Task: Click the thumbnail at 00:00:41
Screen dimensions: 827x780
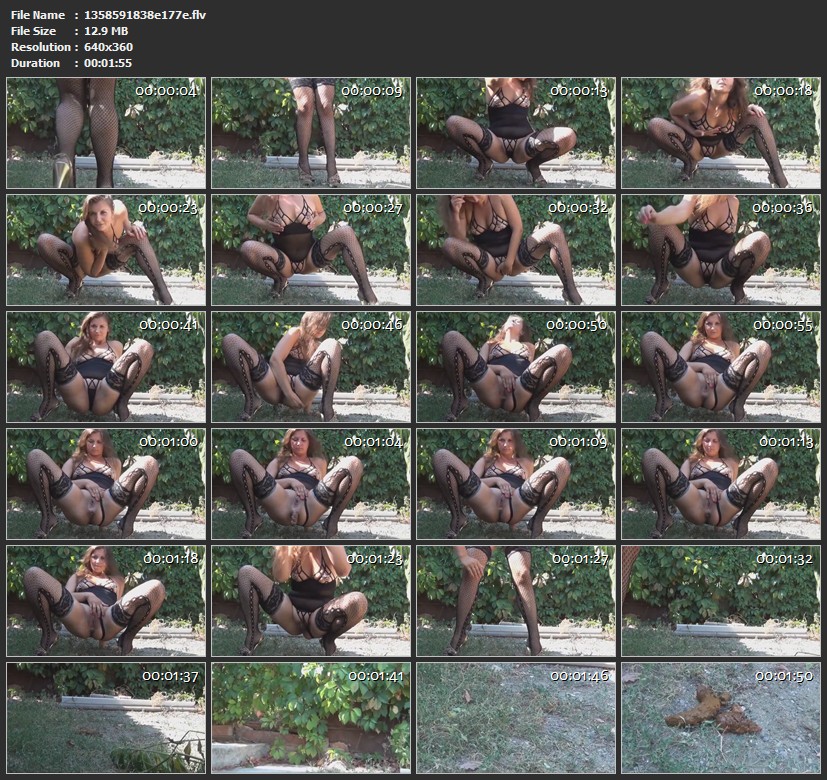Action: click(x=105, y=367)
